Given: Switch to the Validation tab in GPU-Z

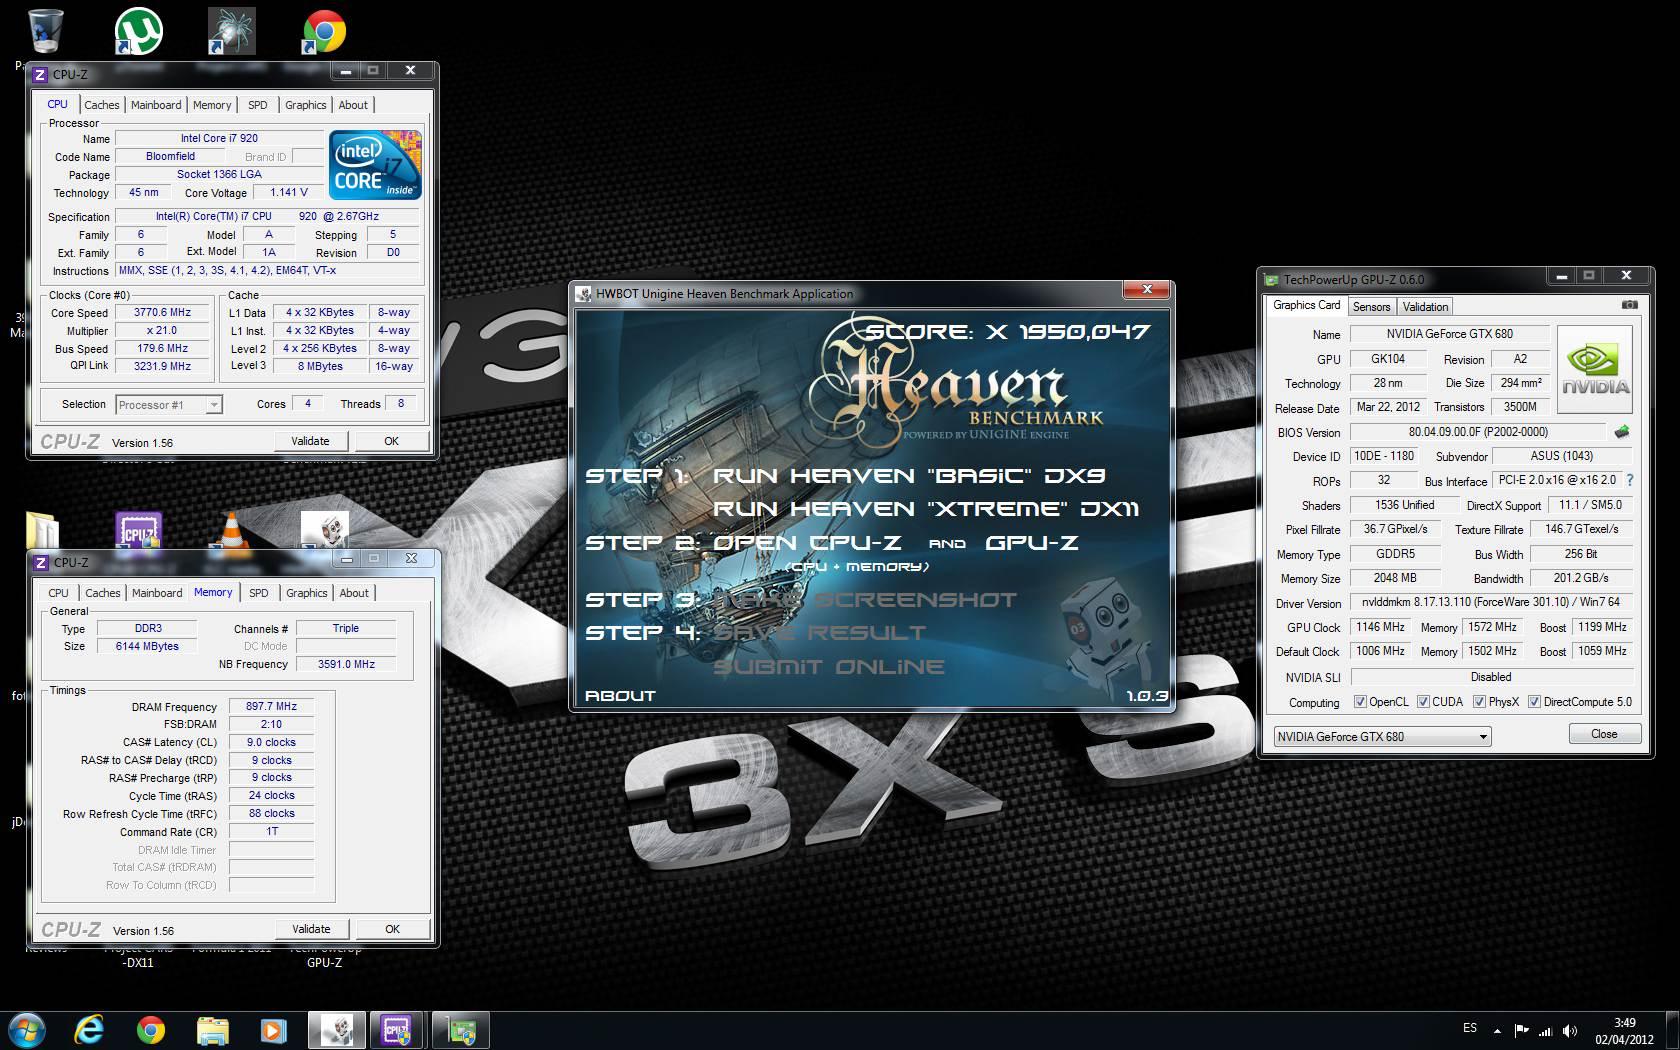Looking at the screenshot, I should click(1425, 307).
